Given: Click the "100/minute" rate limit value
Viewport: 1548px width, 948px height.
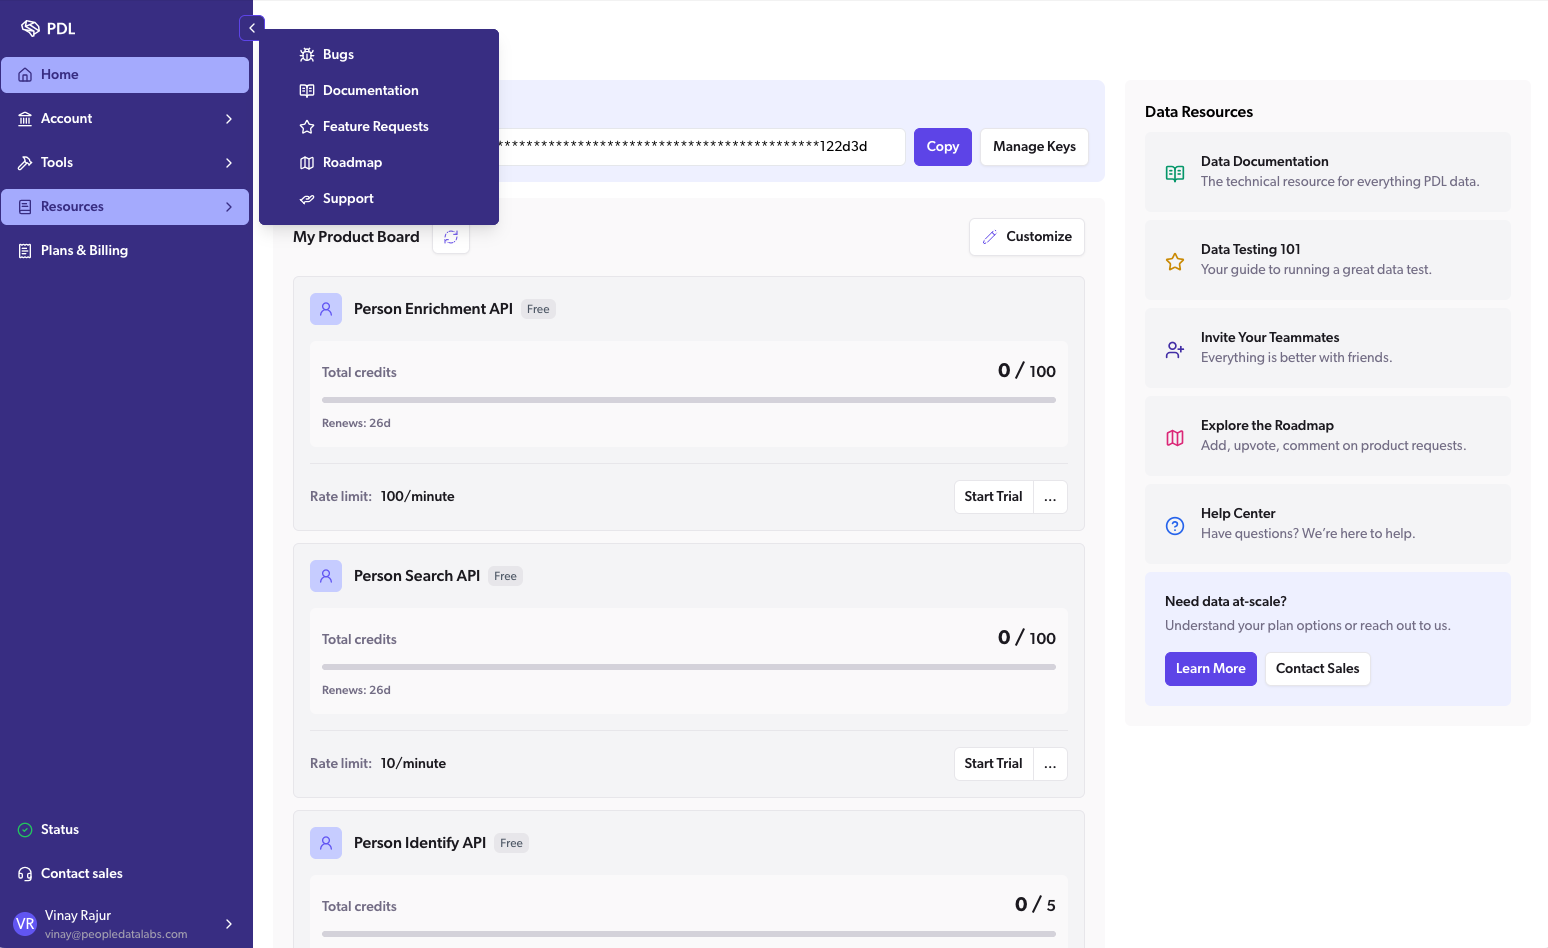Looking at the screenshot, I should tap(417, 497).
